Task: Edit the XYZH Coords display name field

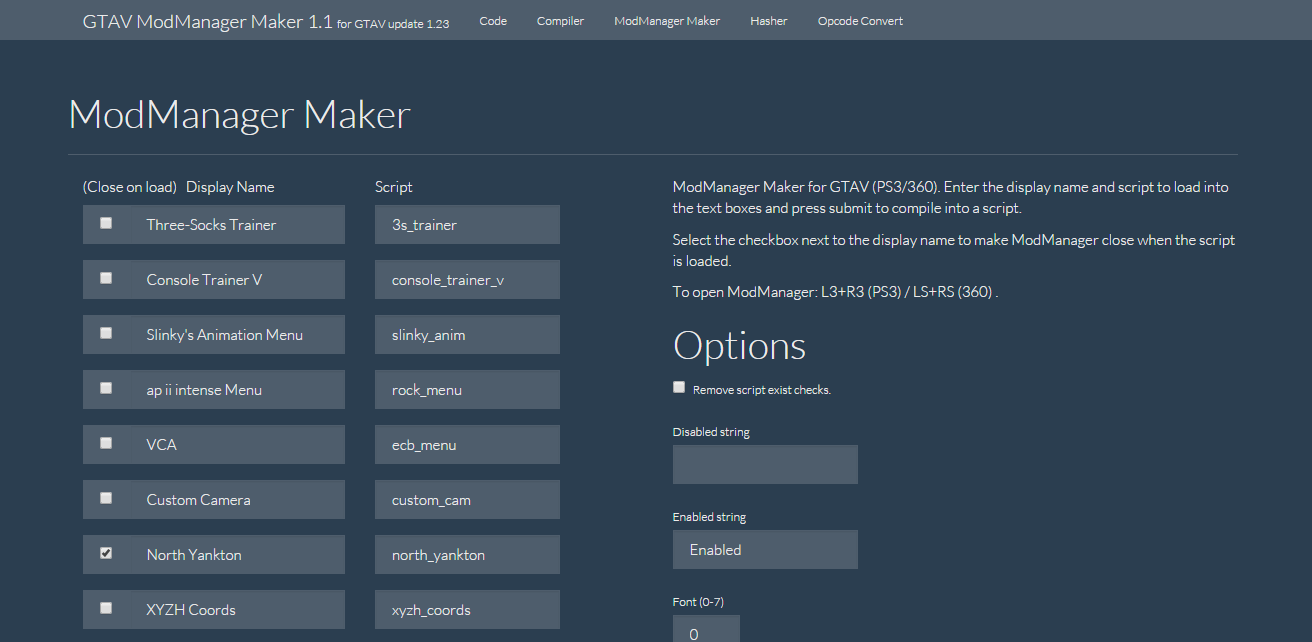Action: (237, 610)
